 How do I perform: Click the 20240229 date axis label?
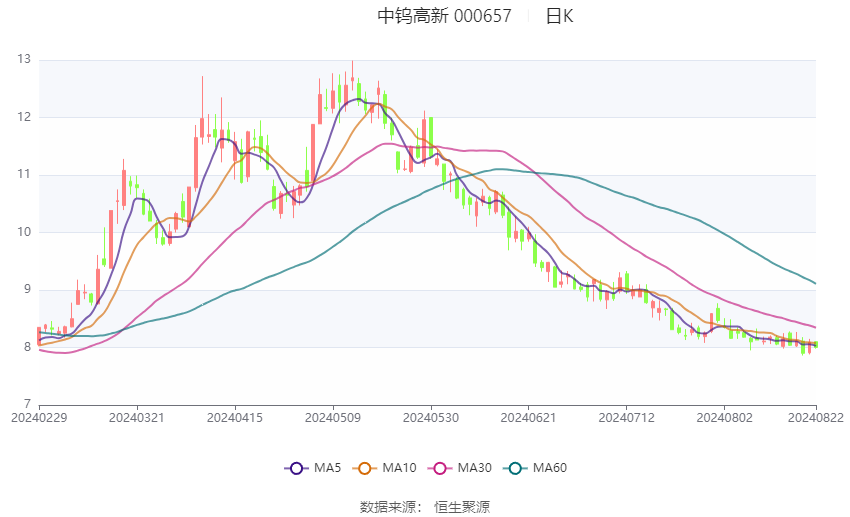[39, 418]
